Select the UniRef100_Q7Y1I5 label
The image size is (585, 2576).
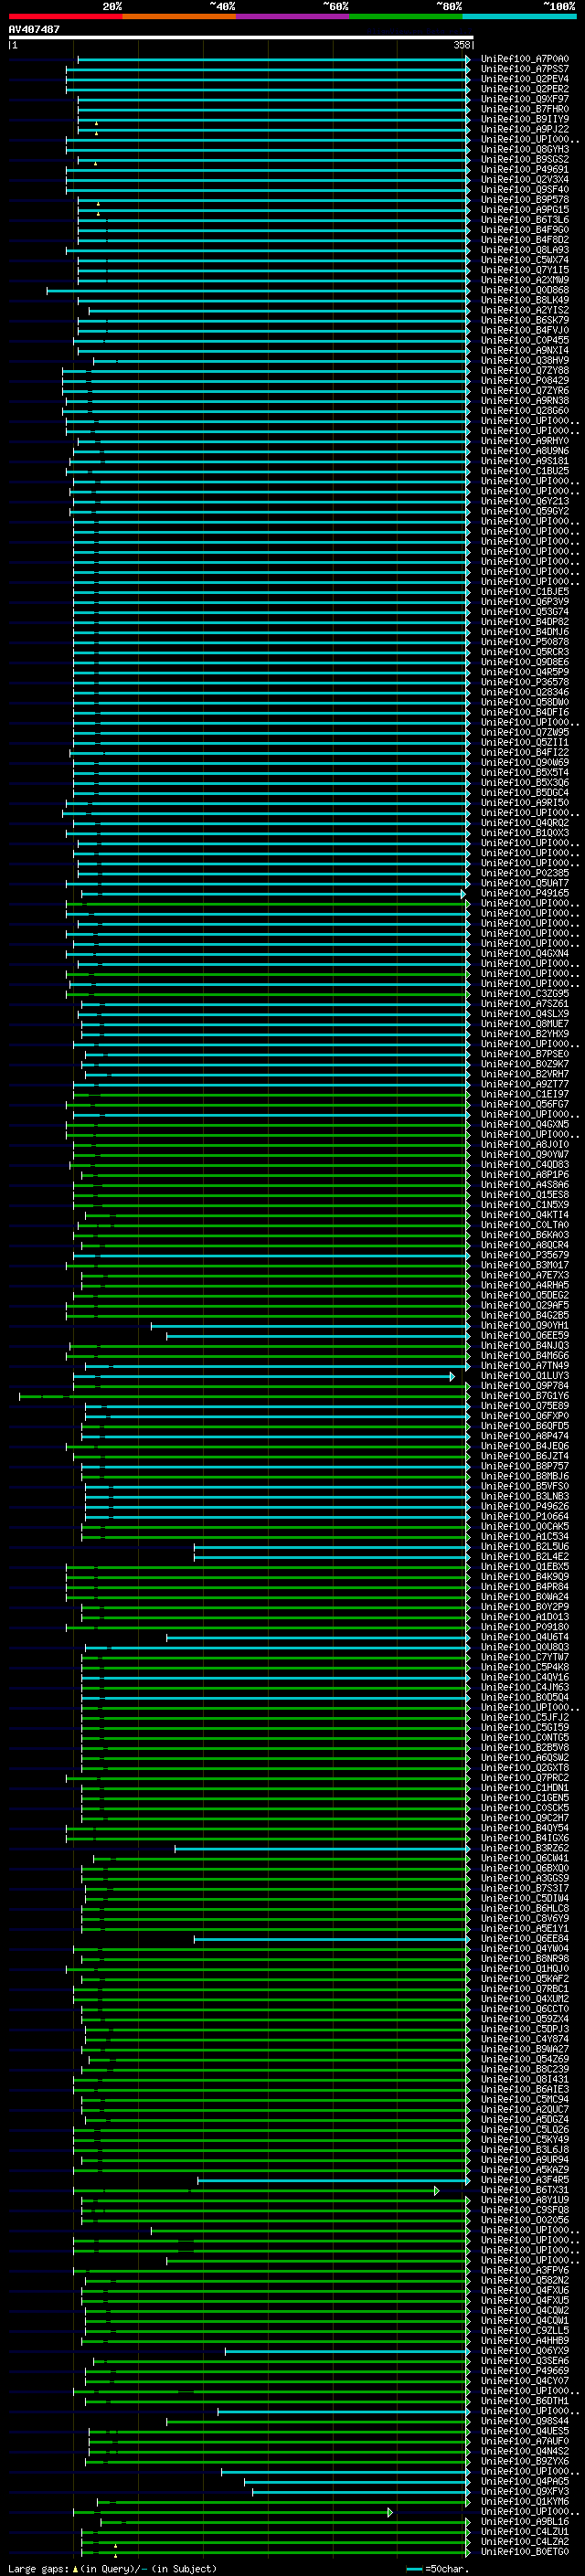coord(524,270)
